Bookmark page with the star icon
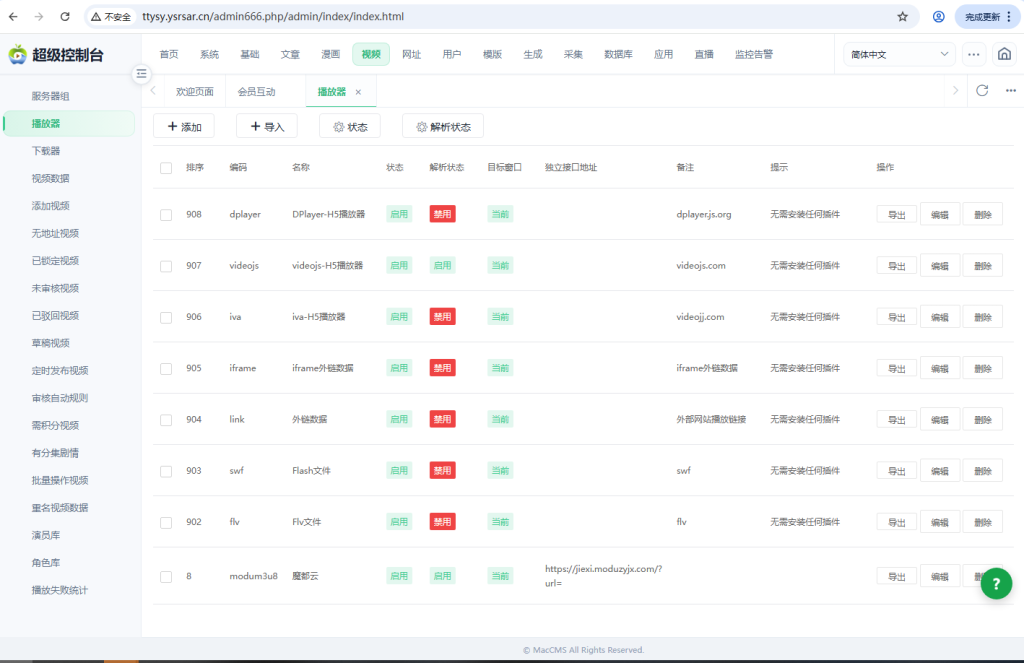1024x663 pixels. 903,16
